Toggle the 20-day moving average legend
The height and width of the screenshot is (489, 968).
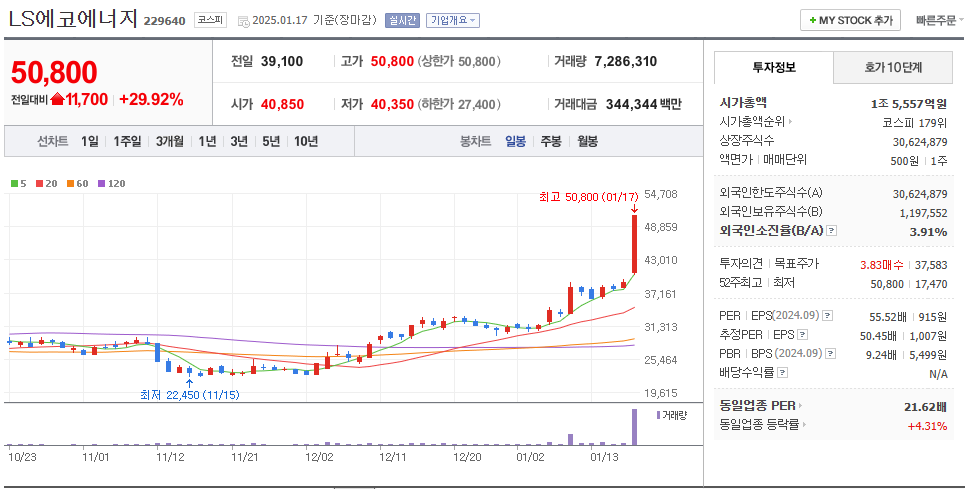pos(45,183)
